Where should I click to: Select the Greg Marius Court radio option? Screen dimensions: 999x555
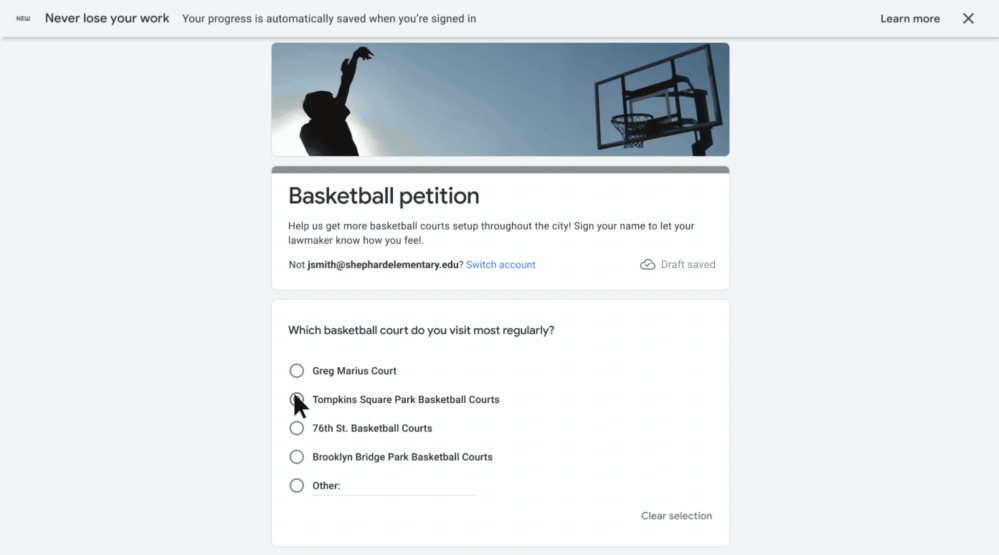pyautogui.click(x=296, y=371)
